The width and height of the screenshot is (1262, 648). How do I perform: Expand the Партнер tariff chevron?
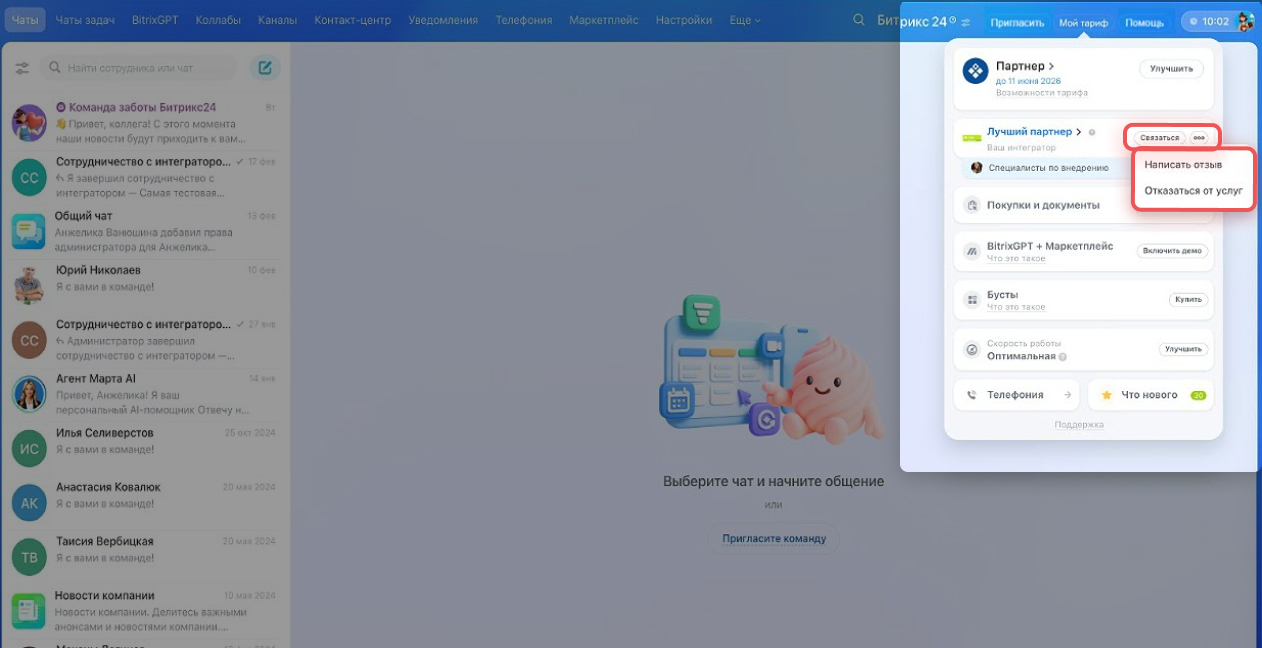point(1052,66)
